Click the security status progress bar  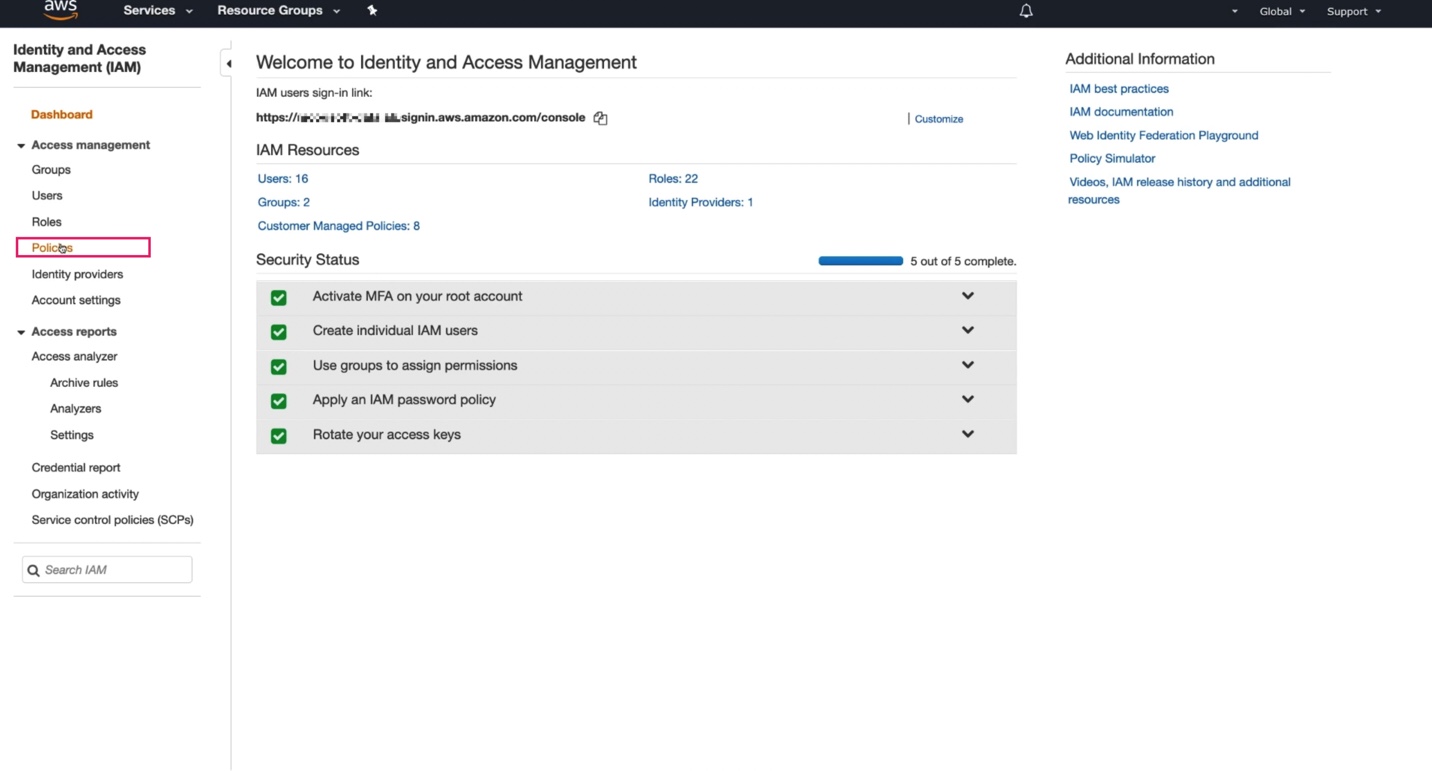860,261
